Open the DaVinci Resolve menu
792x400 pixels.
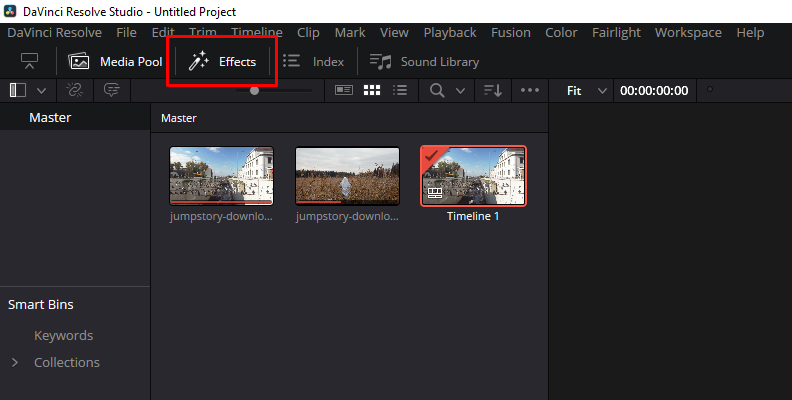55,33
